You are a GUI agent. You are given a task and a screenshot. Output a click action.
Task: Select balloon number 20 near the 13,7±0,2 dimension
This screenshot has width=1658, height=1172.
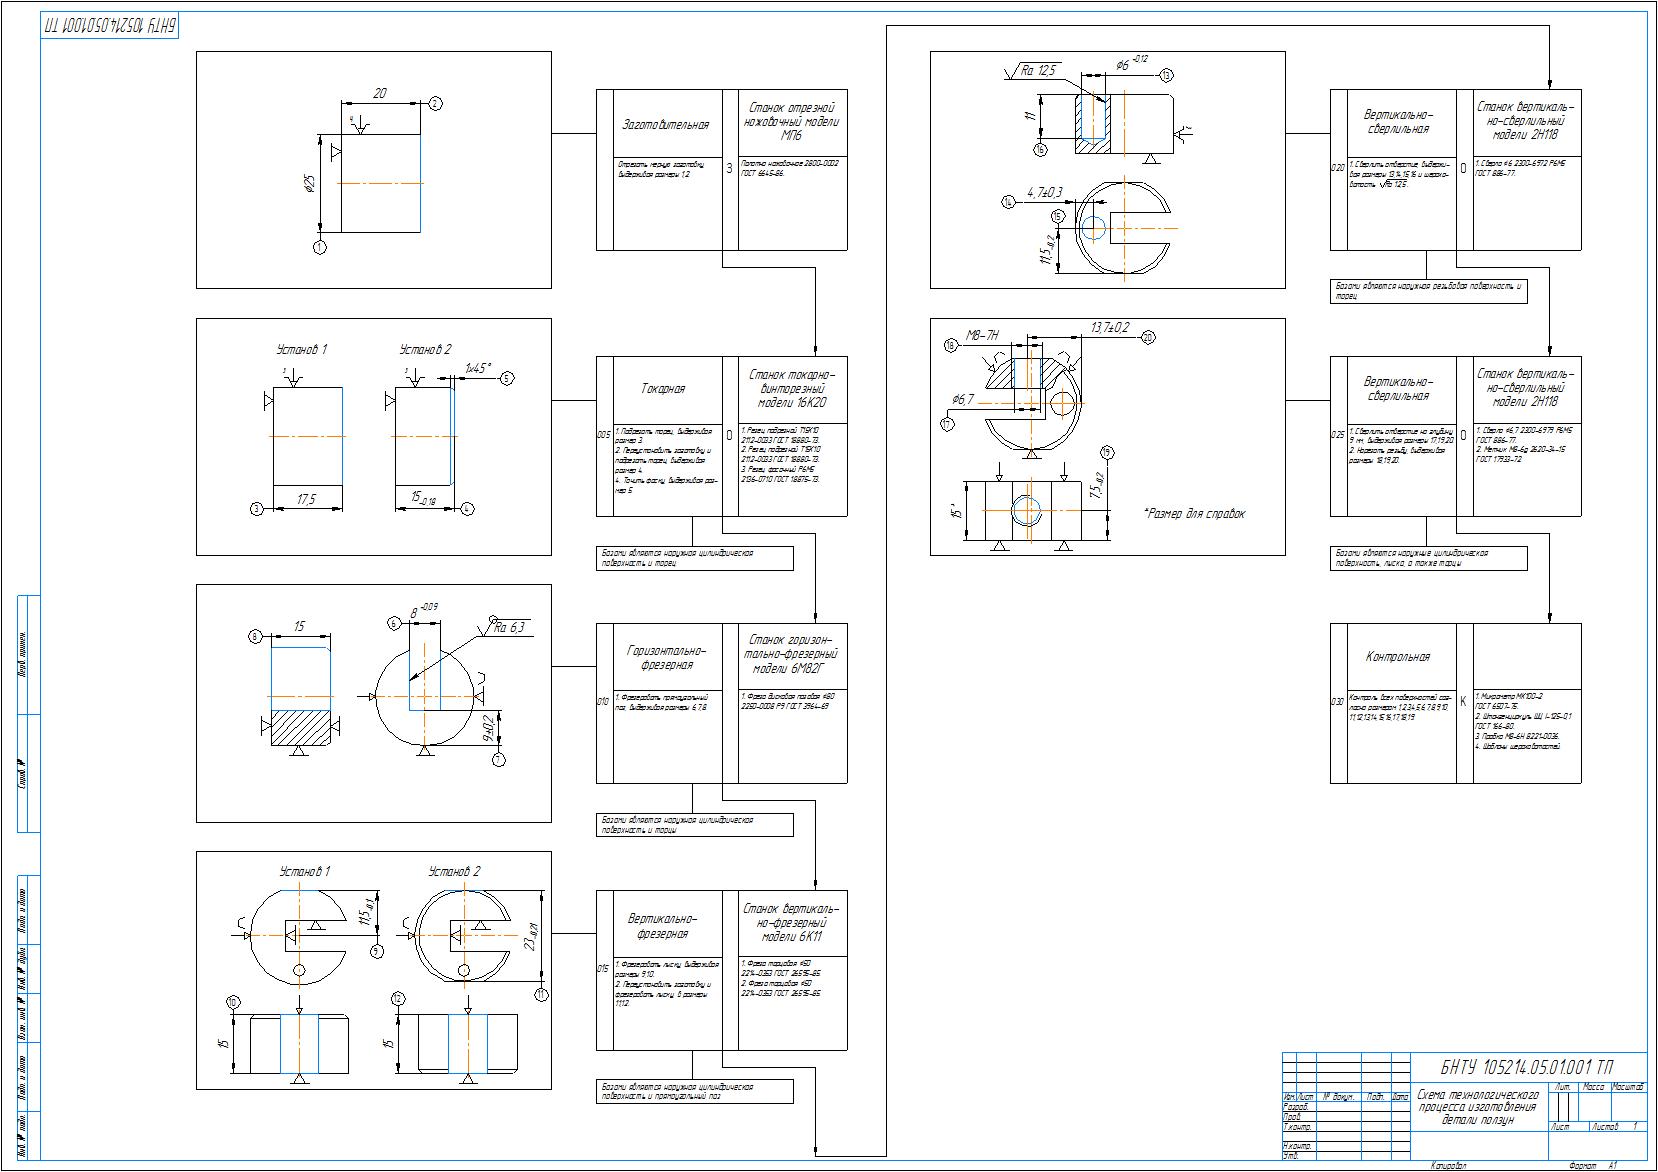click(x=1148, y=338)
